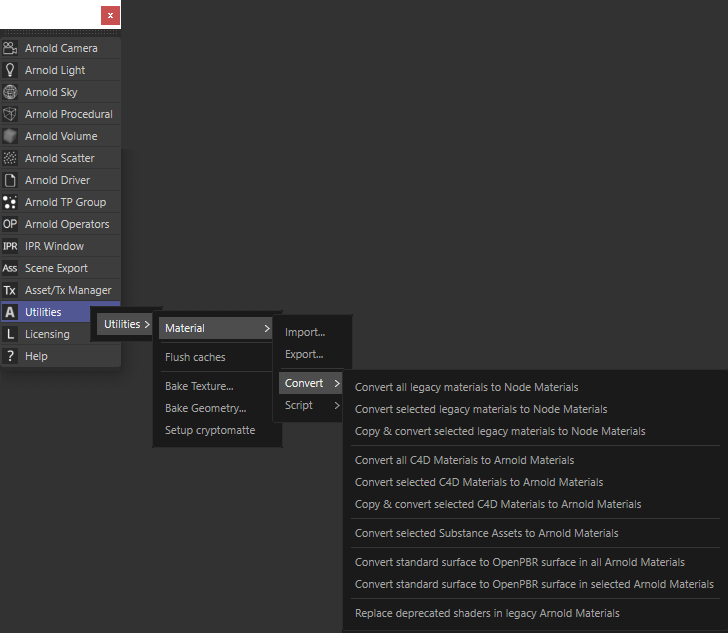728x633 pixels.
Task: Click the Arnold Procedural box icon
Action: (x=10, y=114)
